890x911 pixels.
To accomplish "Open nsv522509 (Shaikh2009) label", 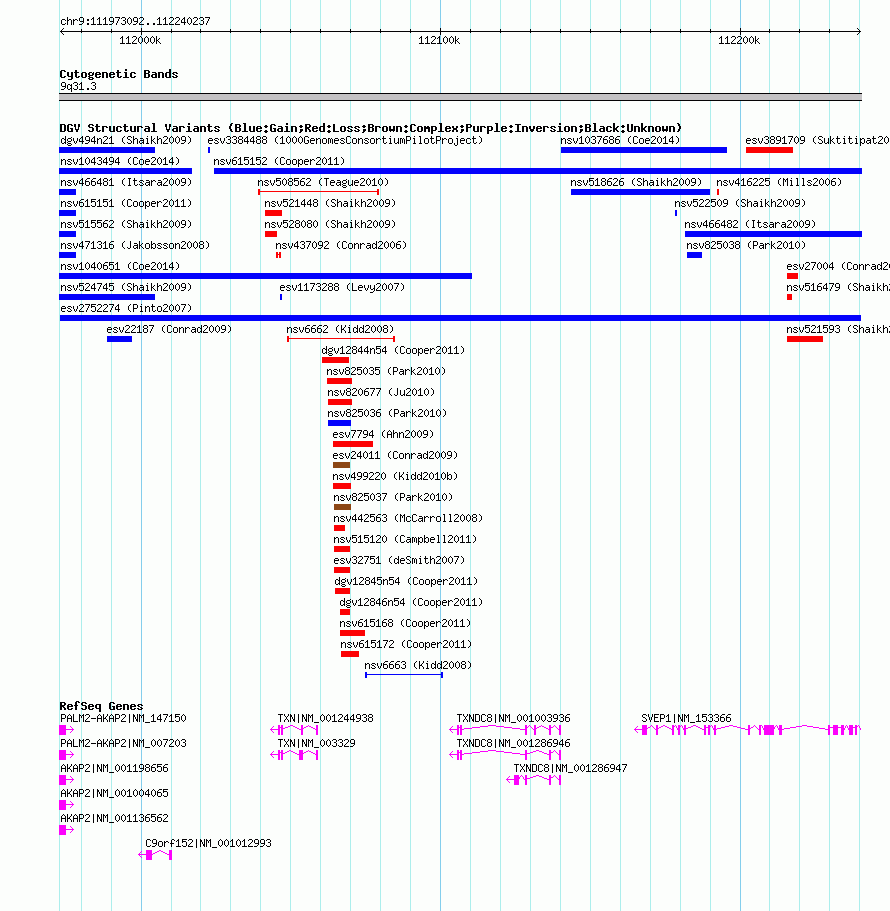I will (740, 203).
